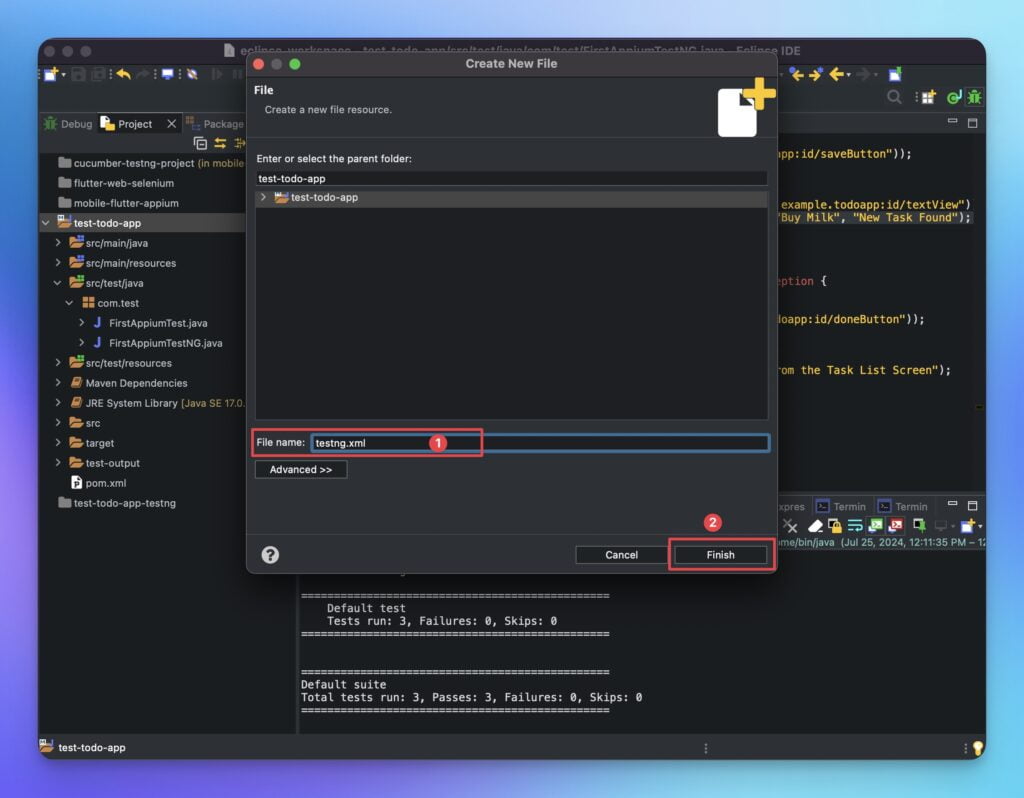The height and width of the screenshot is (798, 1024).
Task: Select pom.xml in the project tree
Action: pyautogui.click(x=99, y=483)
